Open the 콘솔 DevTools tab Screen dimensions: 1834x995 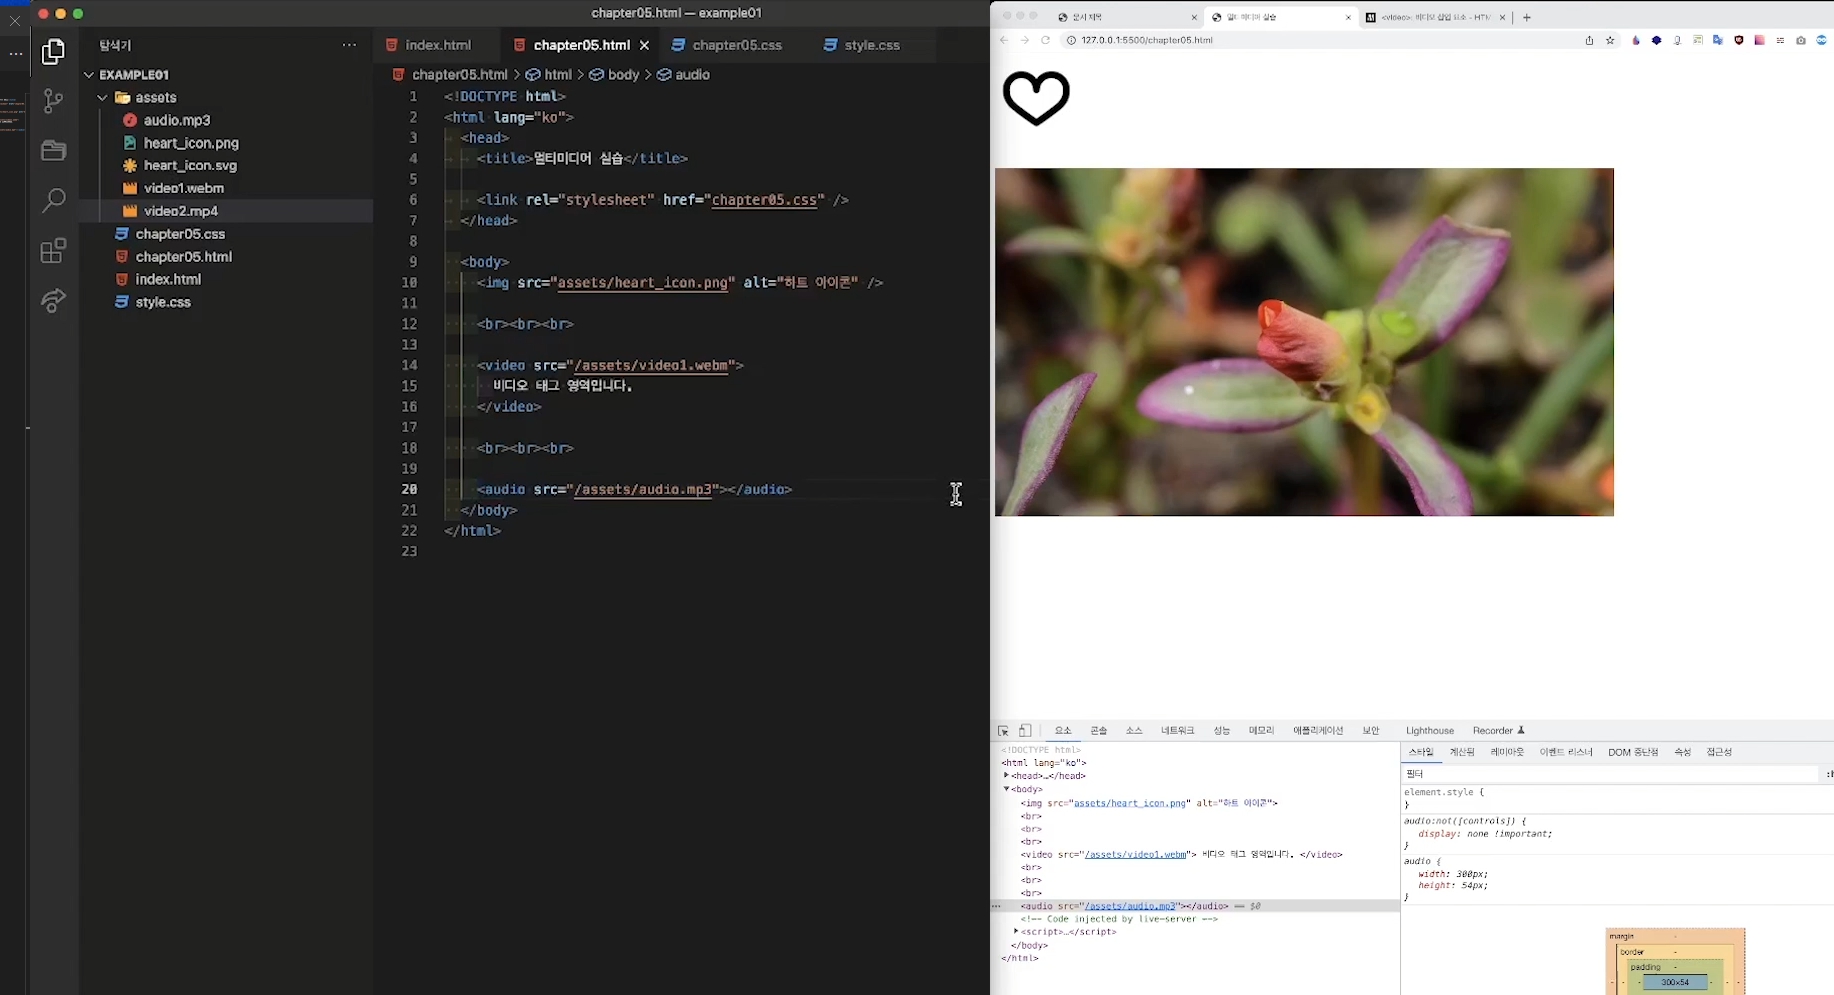(1099, 731)
